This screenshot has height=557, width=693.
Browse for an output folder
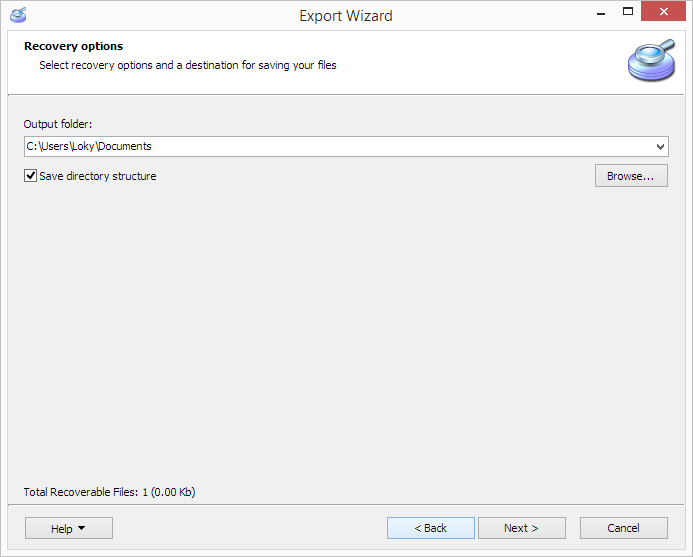pos(631,176)
